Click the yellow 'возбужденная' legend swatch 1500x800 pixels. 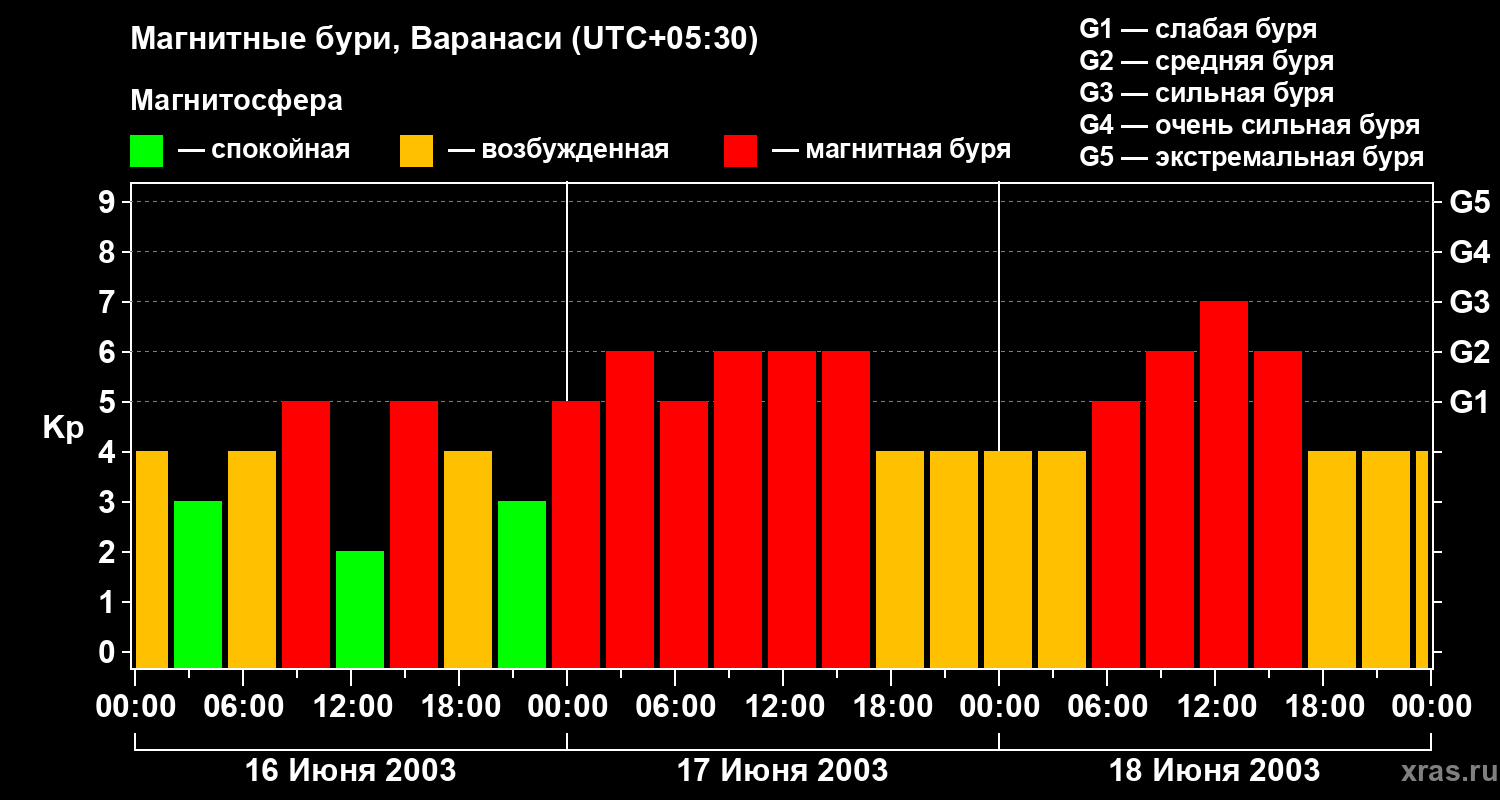[416, 151]
